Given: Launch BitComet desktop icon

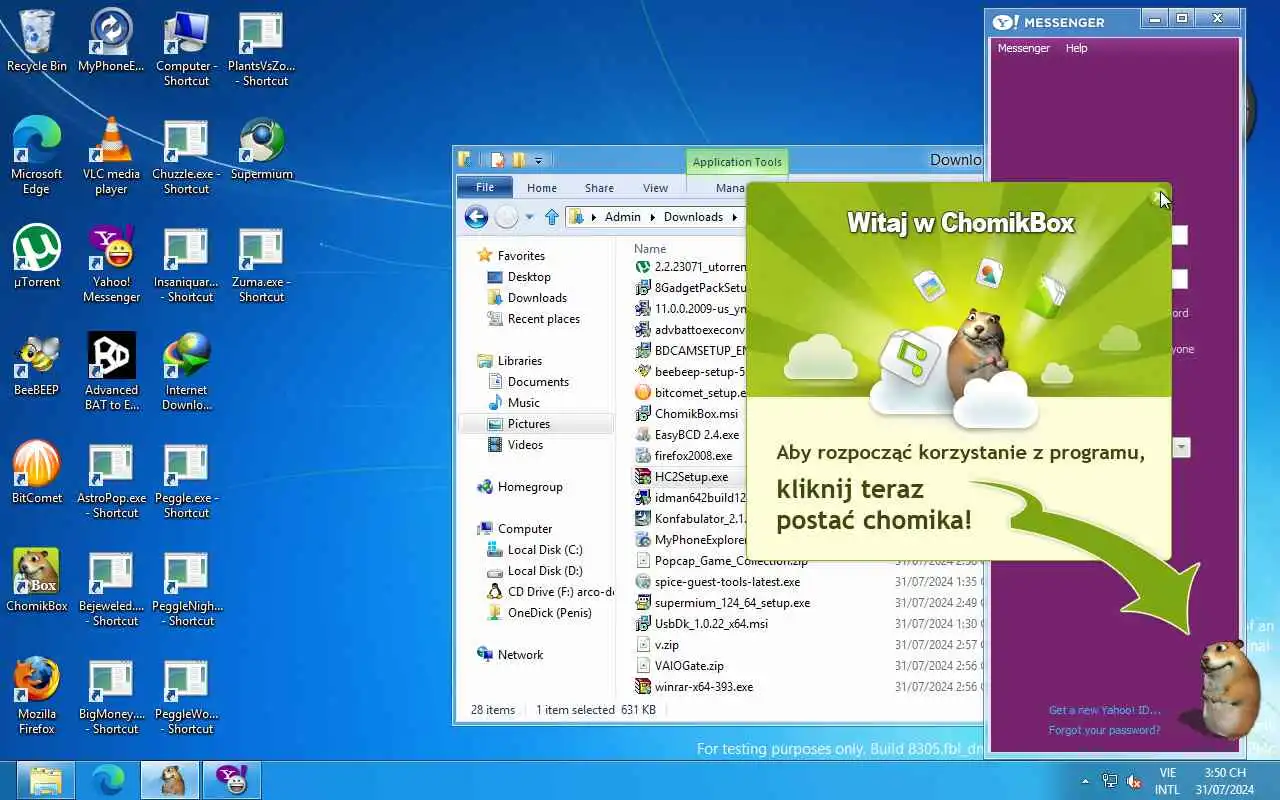Looking at the screenshot, I should [x=37, y=472].
